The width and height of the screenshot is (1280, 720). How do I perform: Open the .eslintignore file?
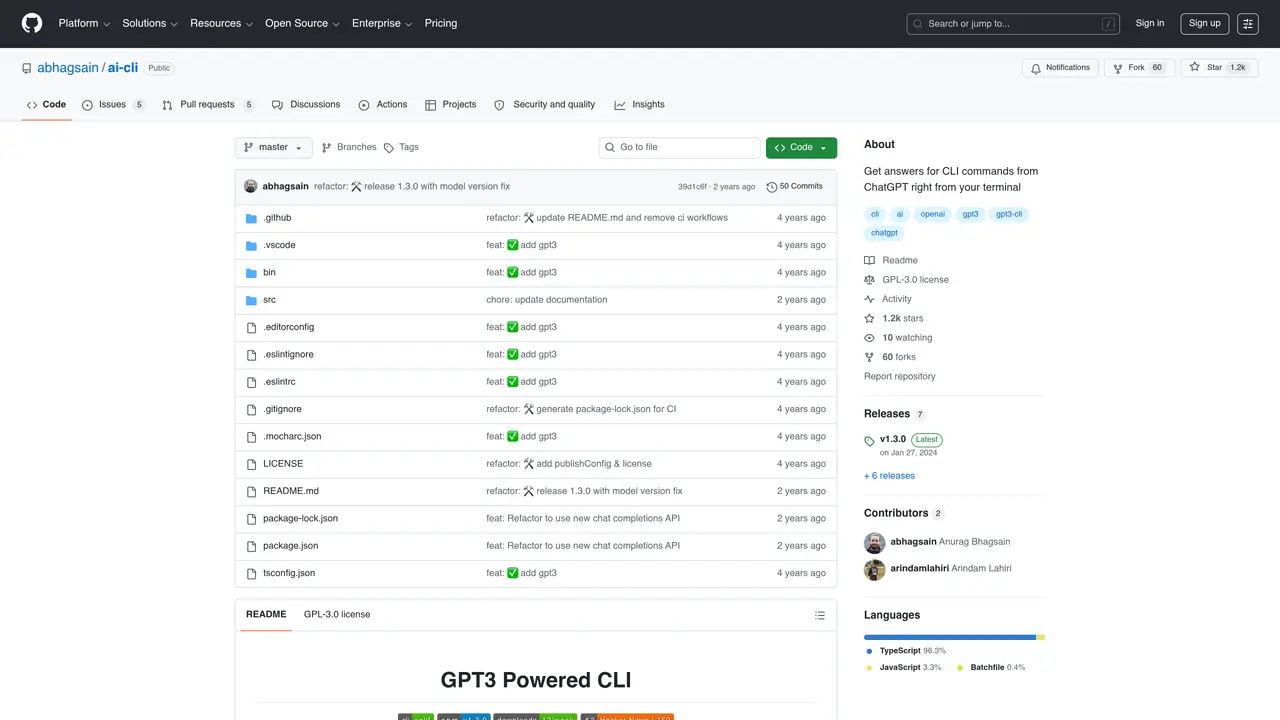[288, 355]
